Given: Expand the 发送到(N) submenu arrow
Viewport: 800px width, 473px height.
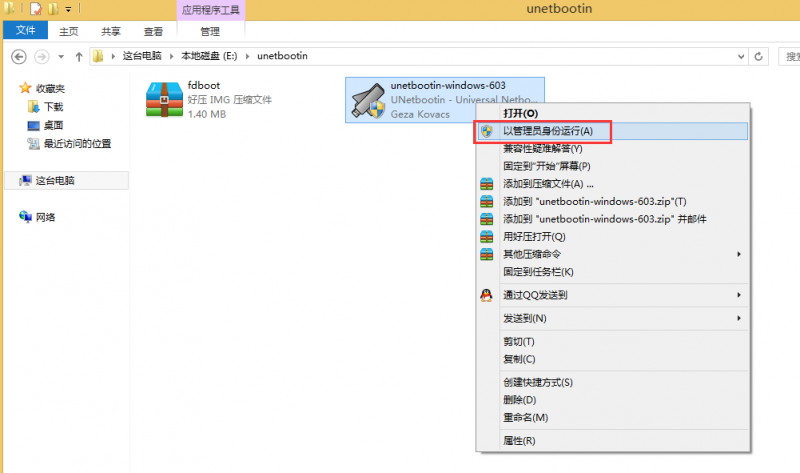Looking at the screenshot, I should pyautogui.click(x=739, y=318).
